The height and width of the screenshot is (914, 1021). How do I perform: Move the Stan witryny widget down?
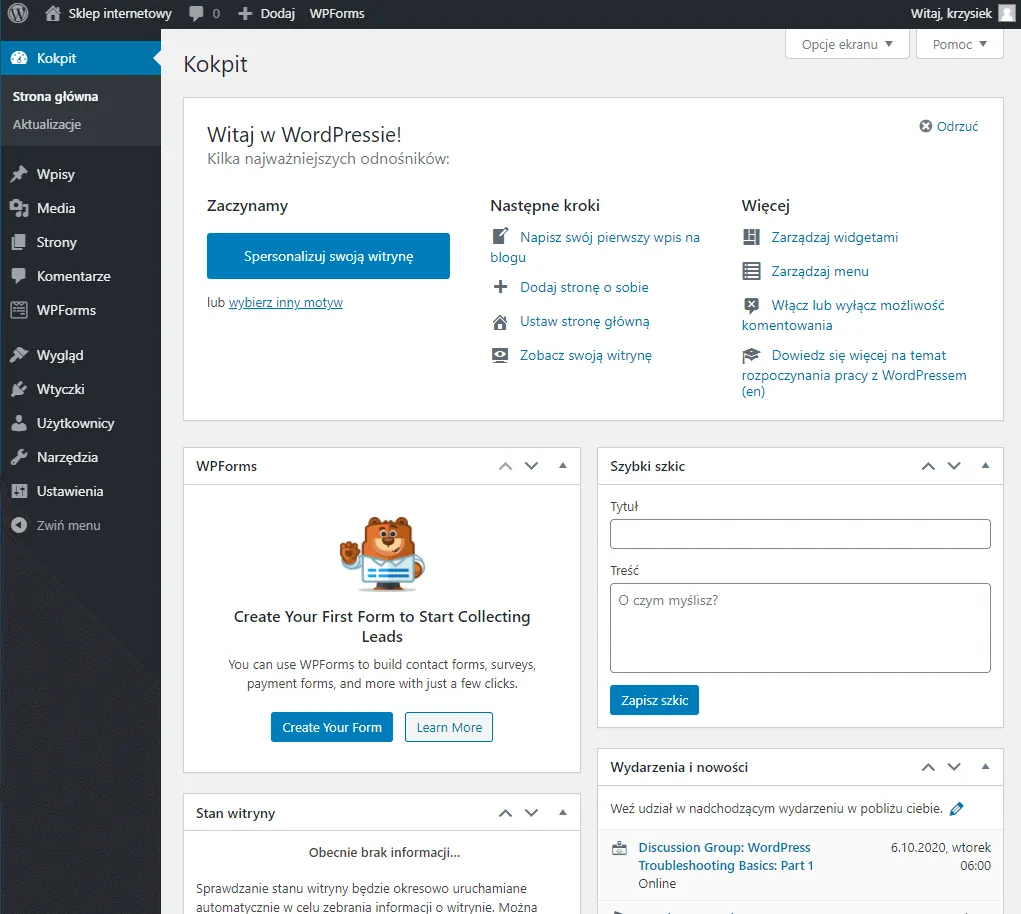click(531, 813)
